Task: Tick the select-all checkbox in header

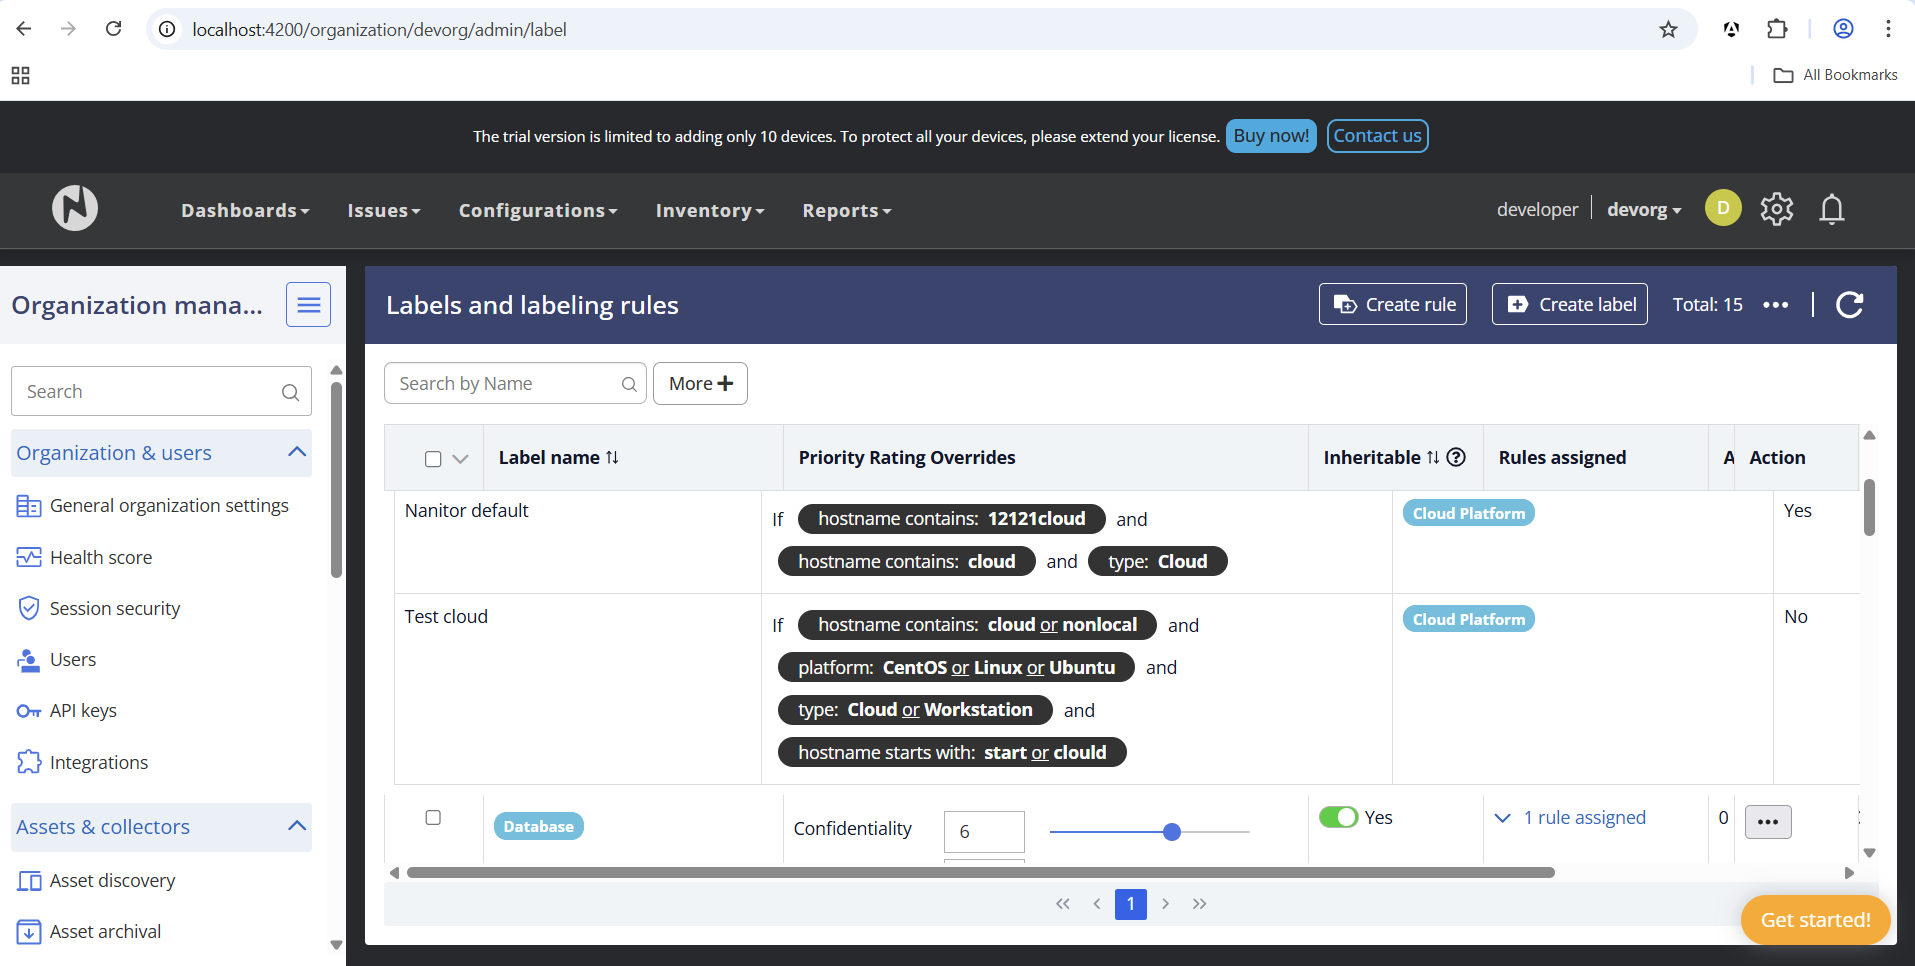Action: (x=433, y=459)
